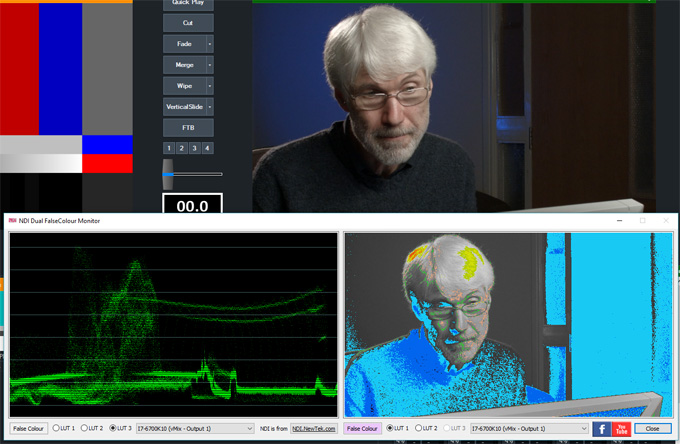Viewport: 680px width, 444px height.
Task: Select overlay channel 2 button
Action: 182,148
